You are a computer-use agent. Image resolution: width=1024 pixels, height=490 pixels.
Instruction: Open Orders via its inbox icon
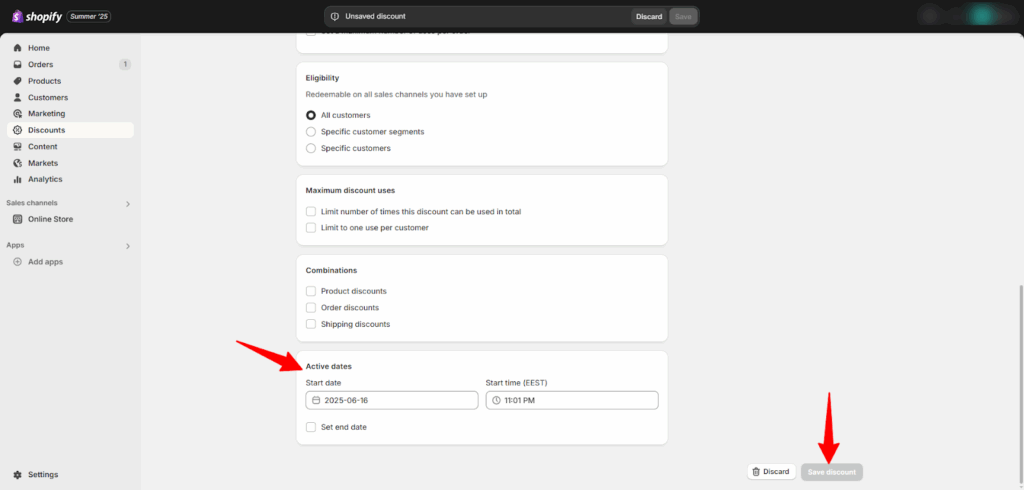pos(18,65)
